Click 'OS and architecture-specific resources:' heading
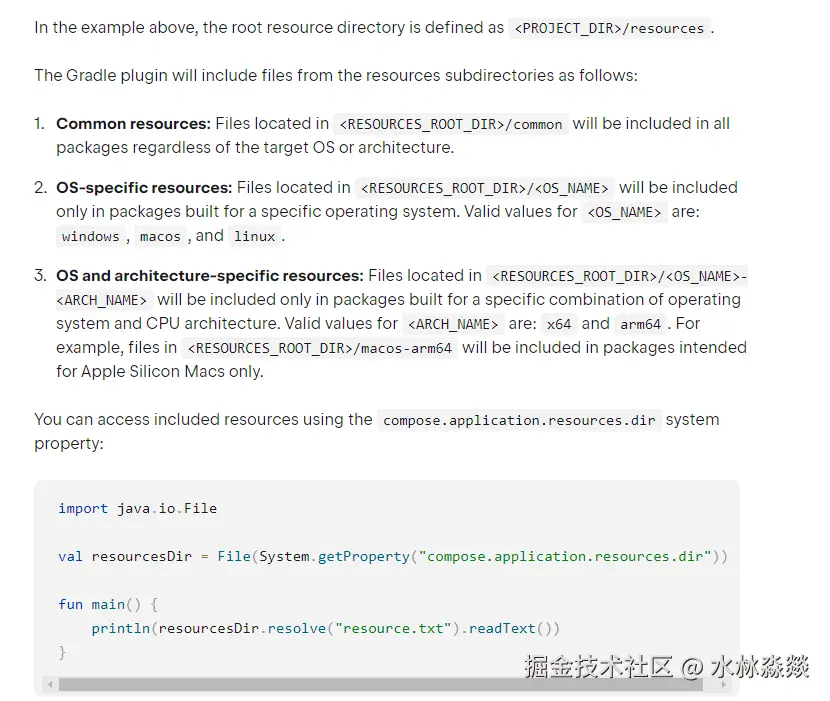 coord(209,276)
